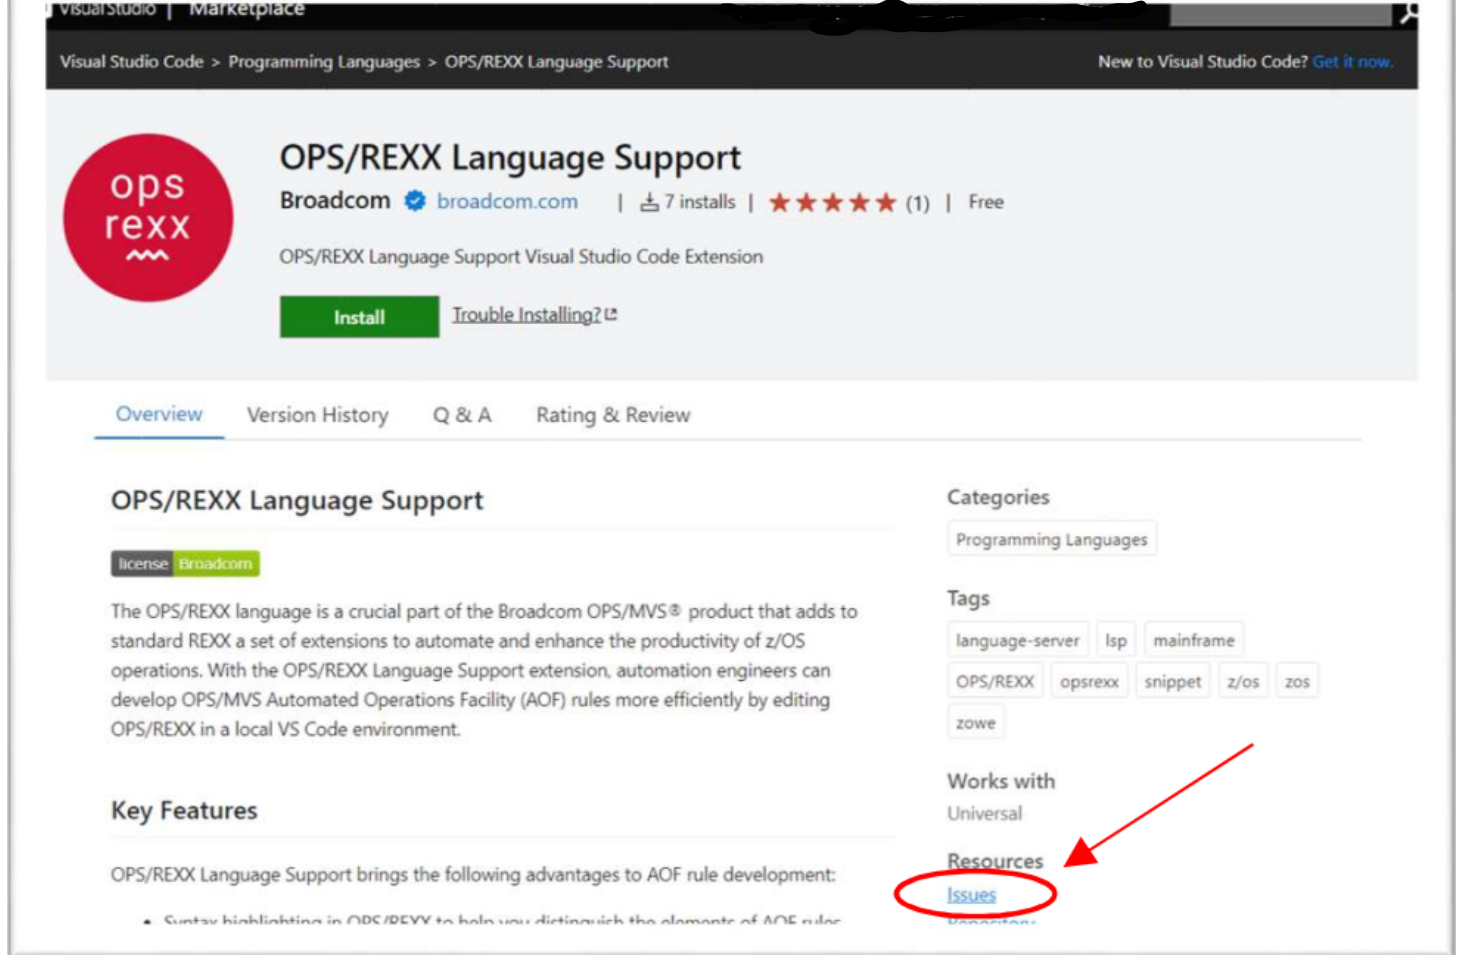Click the five-star rating icons

click(831, 203)
